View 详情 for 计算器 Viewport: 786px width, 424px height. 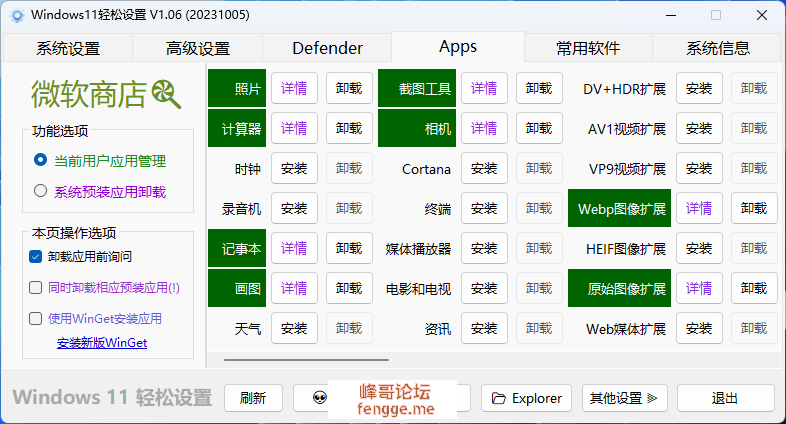pyautogui.click(x=294, y=128)
